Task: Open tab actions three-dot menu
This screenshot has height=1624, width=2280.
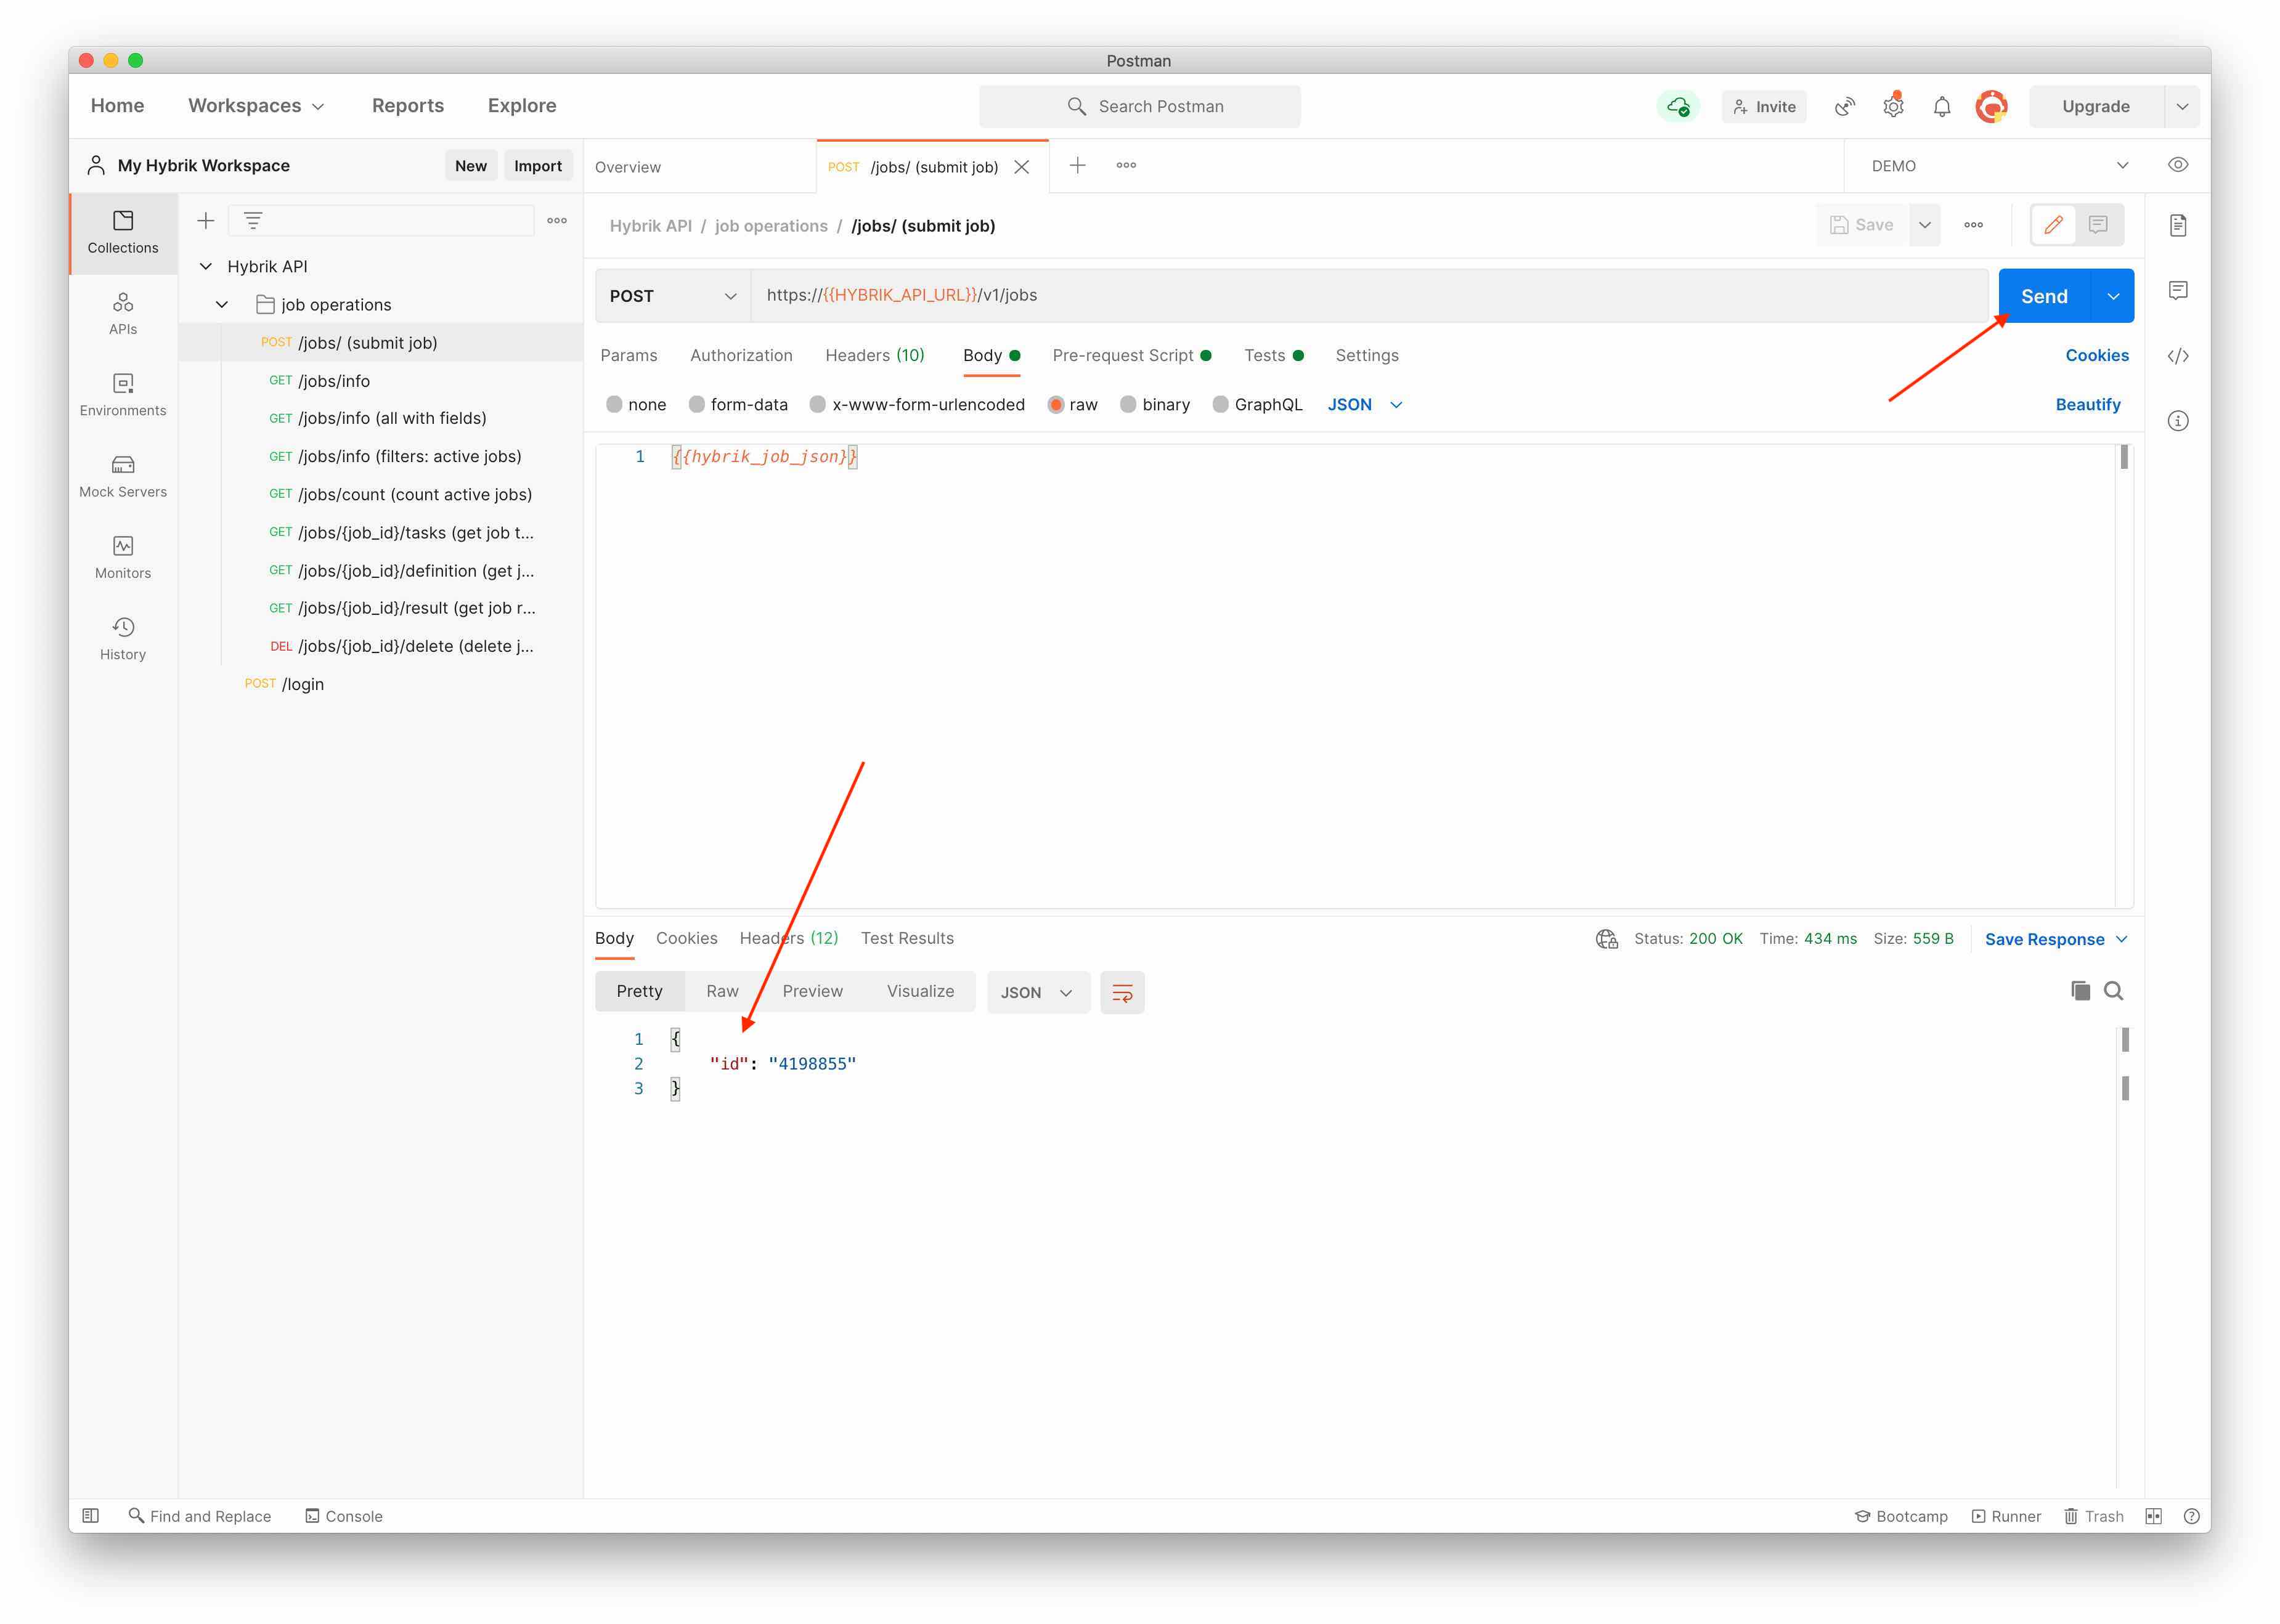Action: pos(1126,165)
